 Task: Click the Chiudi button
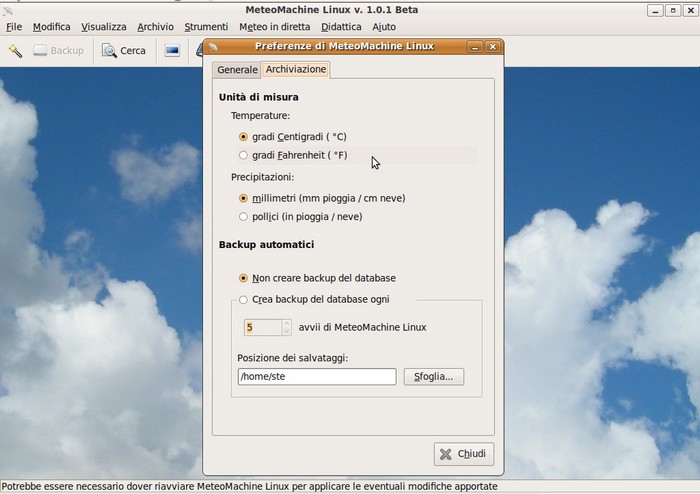click(464, 454)
